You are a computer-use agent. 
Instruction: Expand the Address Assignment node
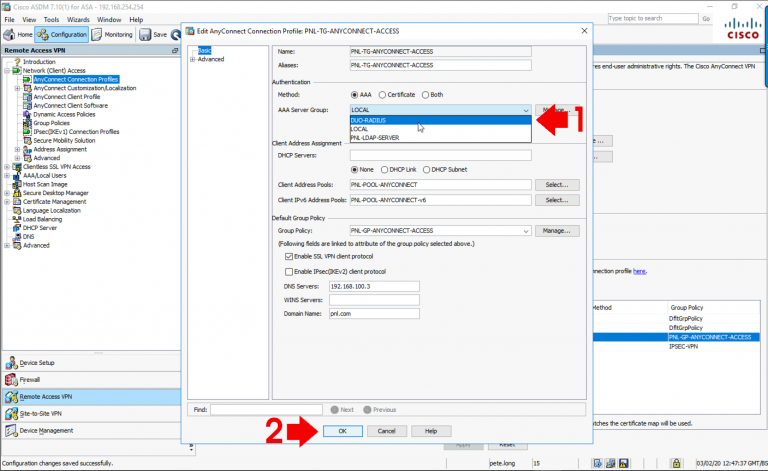[x=18, y=149]
